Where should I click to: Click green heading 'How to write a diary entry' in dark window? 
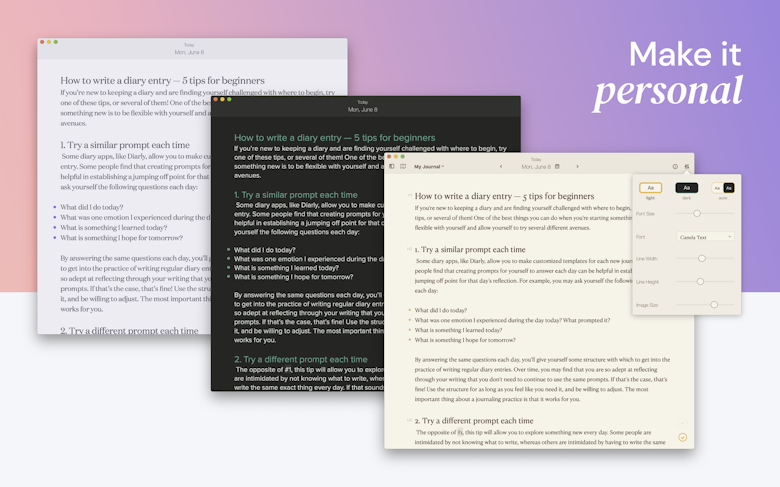pos(334,138)
